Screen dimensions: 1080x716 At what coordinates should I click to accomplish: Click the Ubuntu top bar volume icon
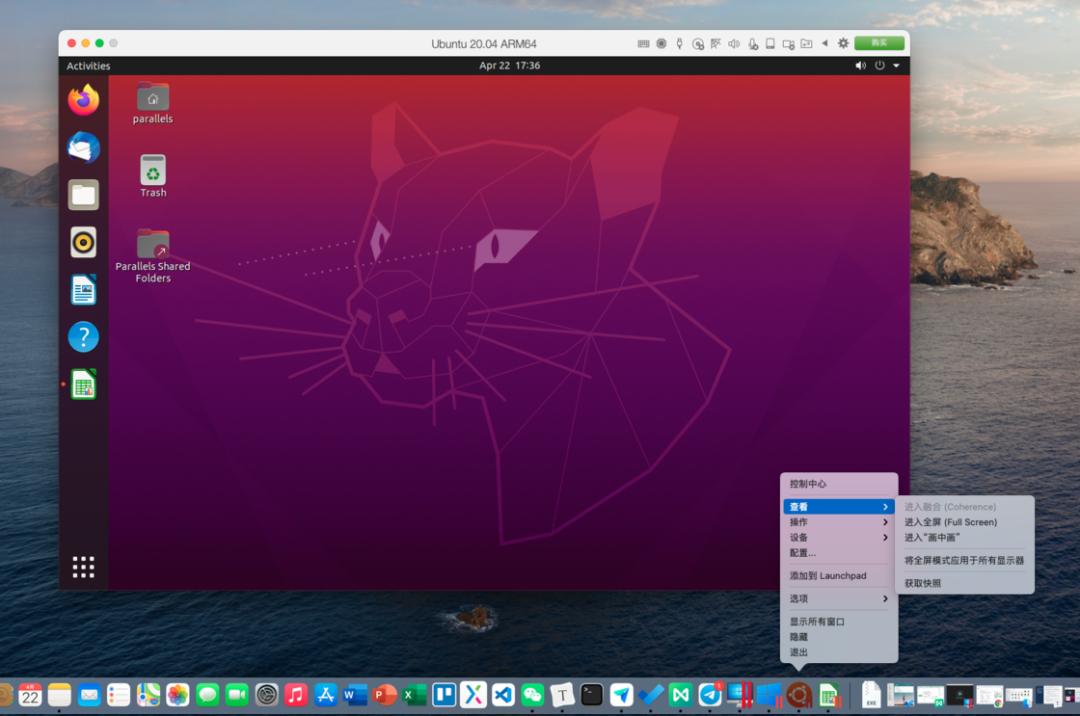(860, 66)
